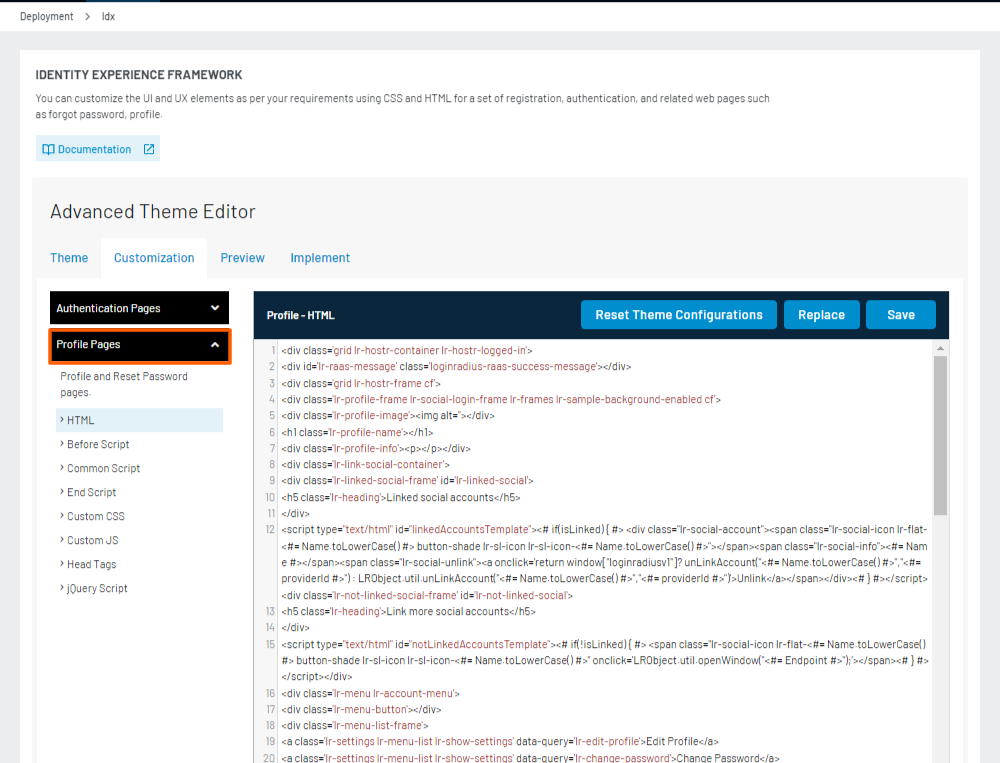Select Custom JS in the sidebar
This screenshot has height=763, width=1000.
point(93,539)
